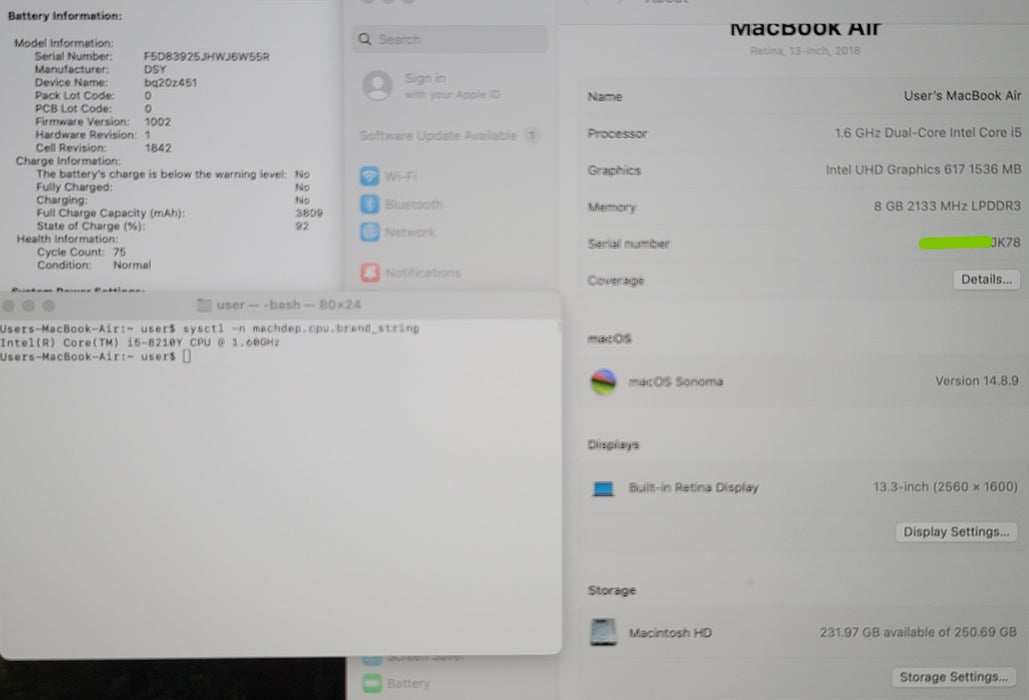The height and width of the screenshot is (700, 1029).
Task: Click the Cycle Count 75 line
Action: tap(81, 252)
